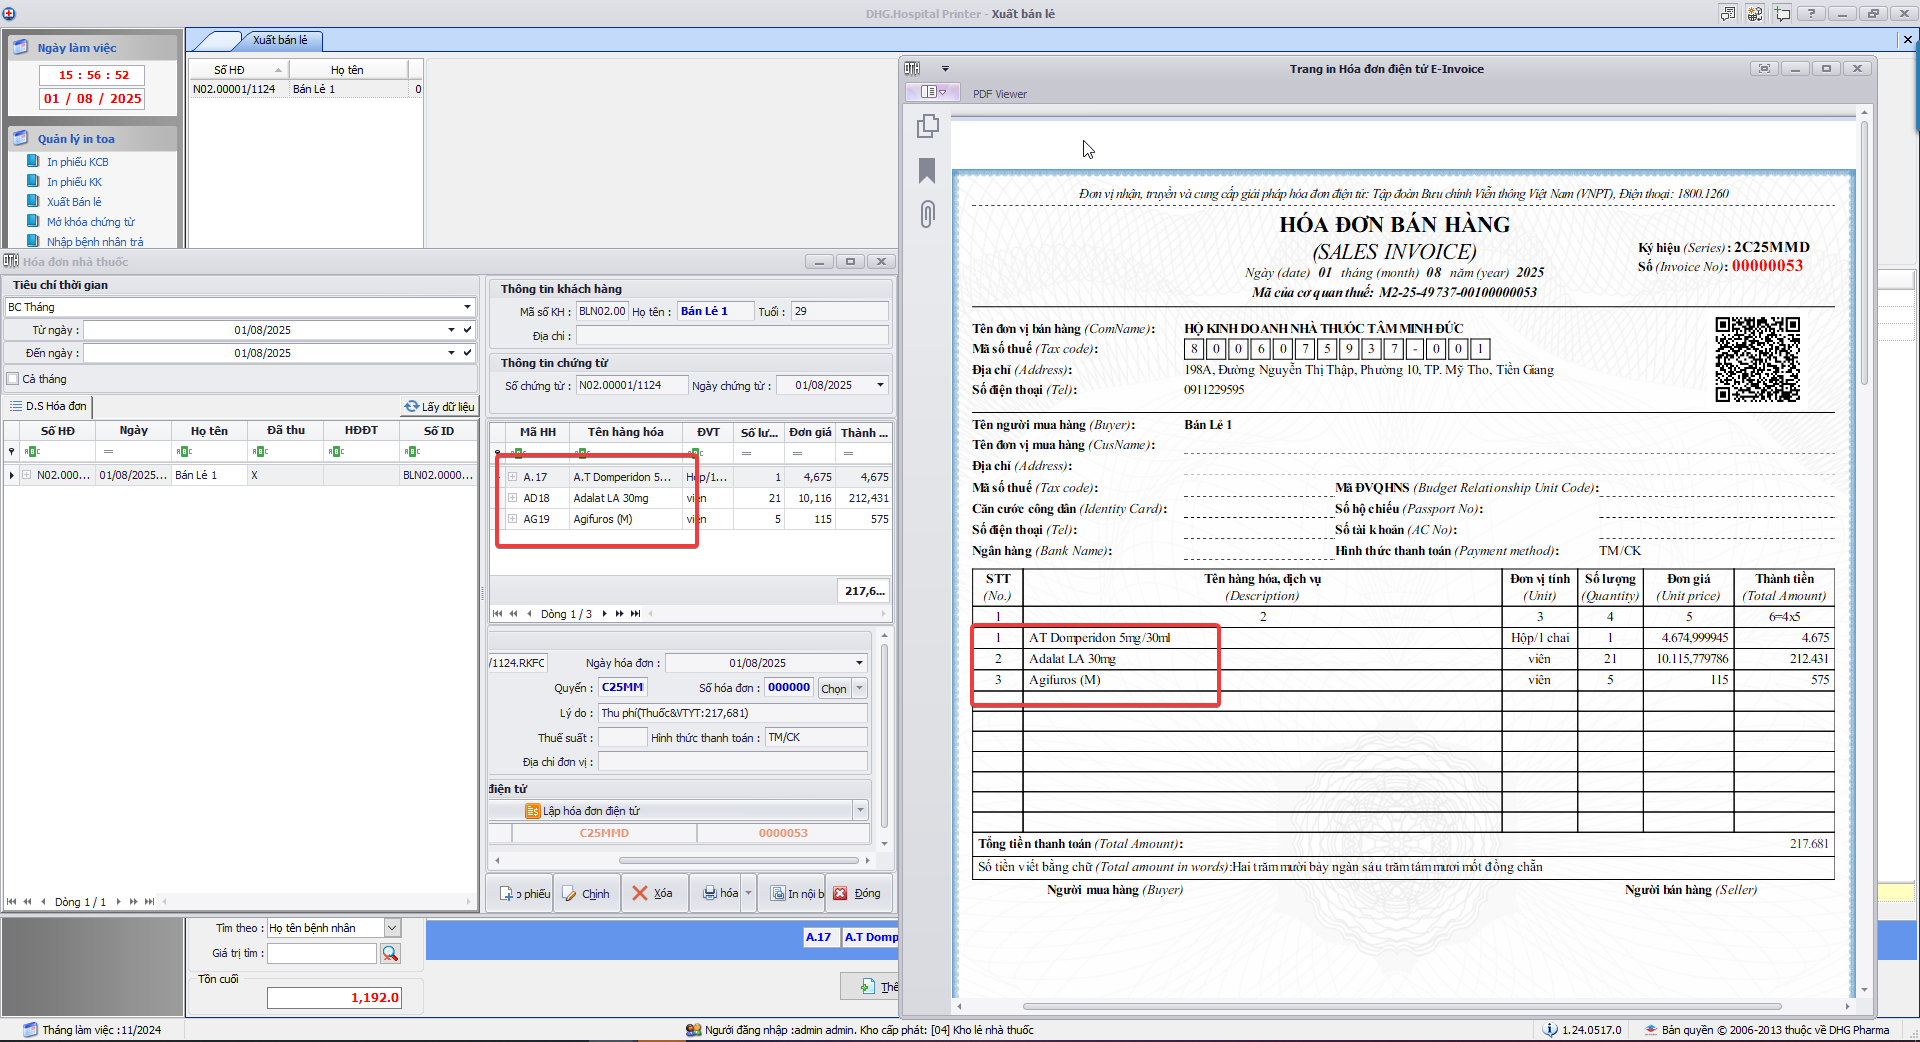Switch to the Xuất bán lẻ tab
Screen dimensions: 1920x1042
pyautogui.click(x=280, y=40)
